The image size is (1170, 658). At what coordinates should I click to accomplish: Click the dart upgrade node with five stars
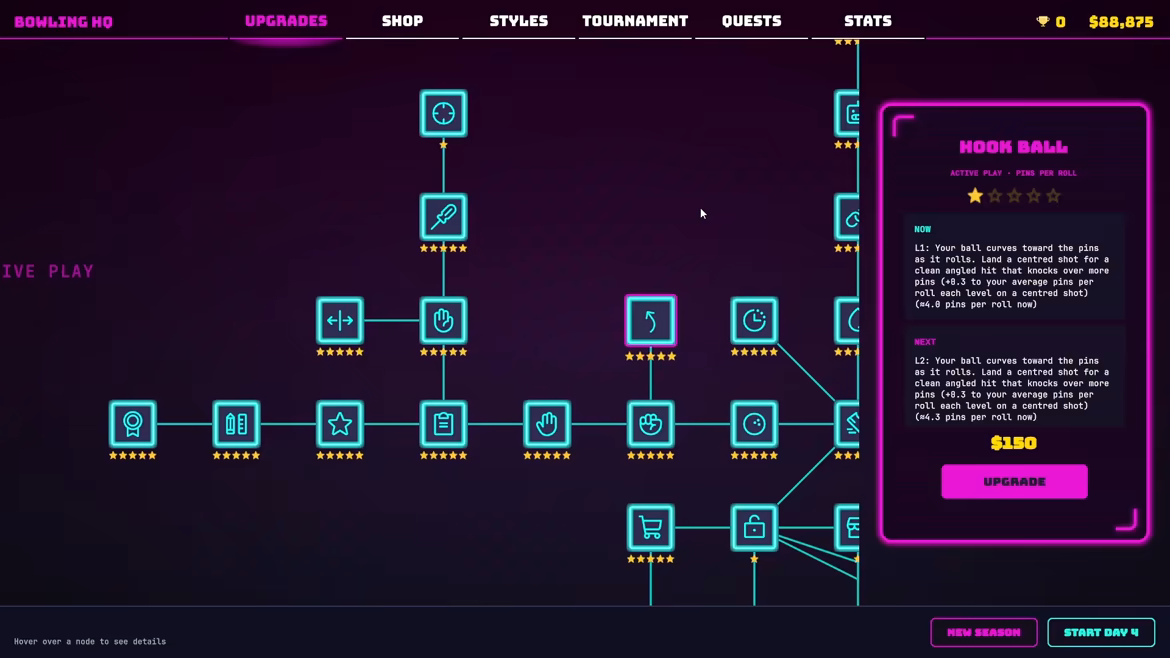(443, 217)
